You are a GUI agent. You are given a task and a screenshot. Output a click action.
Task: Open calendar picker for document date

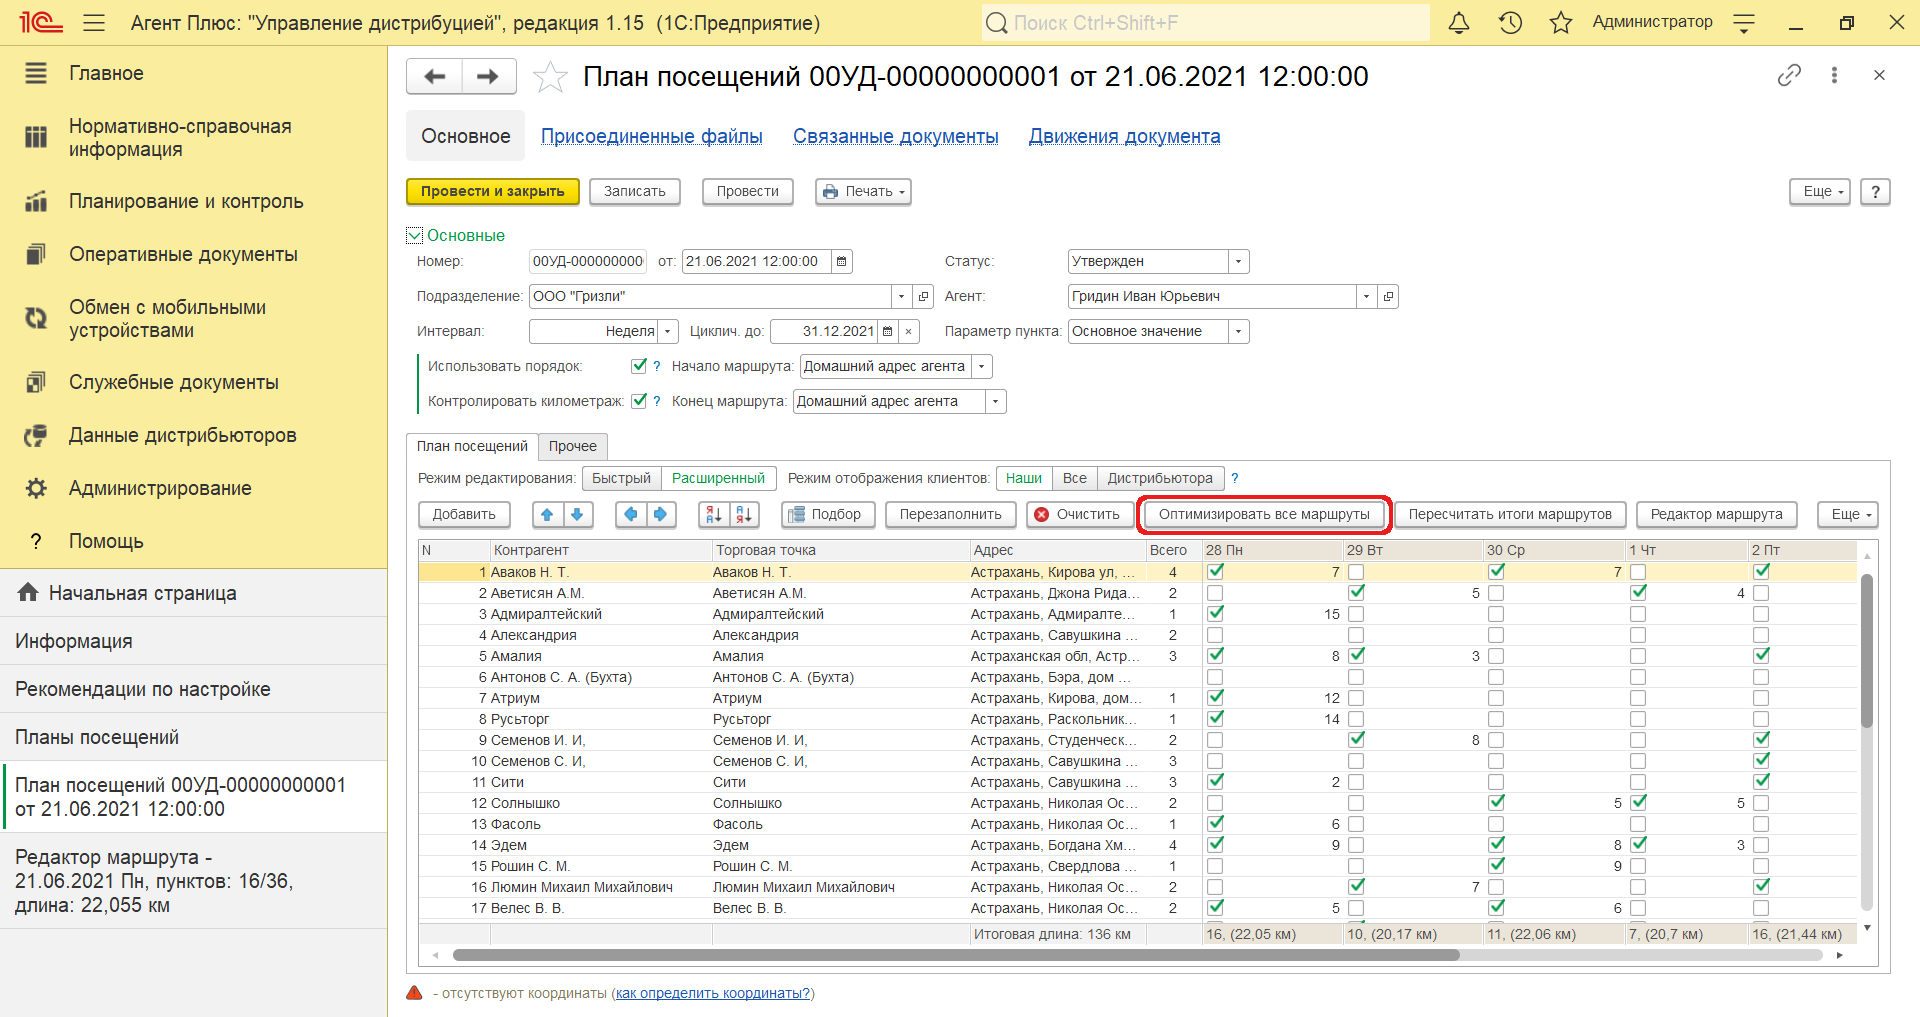tap(842, 262)
